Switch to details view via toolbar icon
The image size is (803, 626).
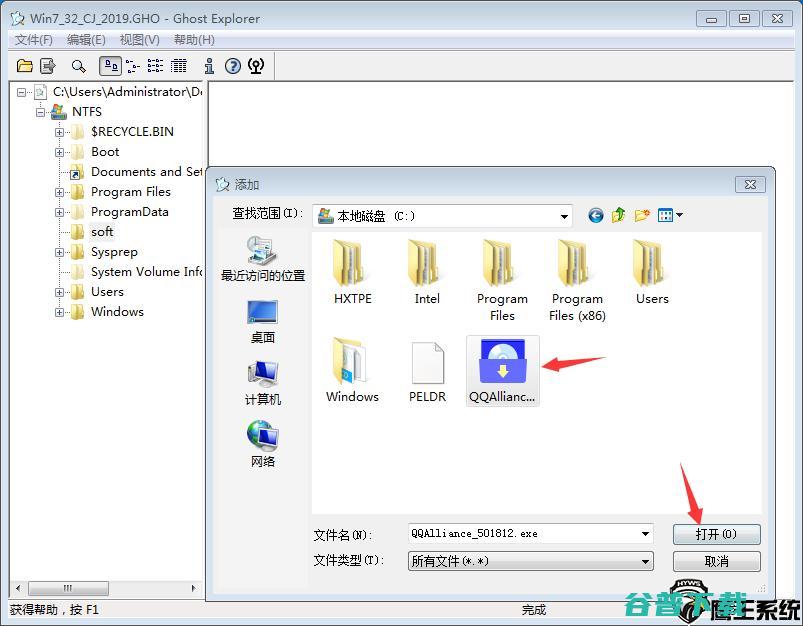(179, 66)
